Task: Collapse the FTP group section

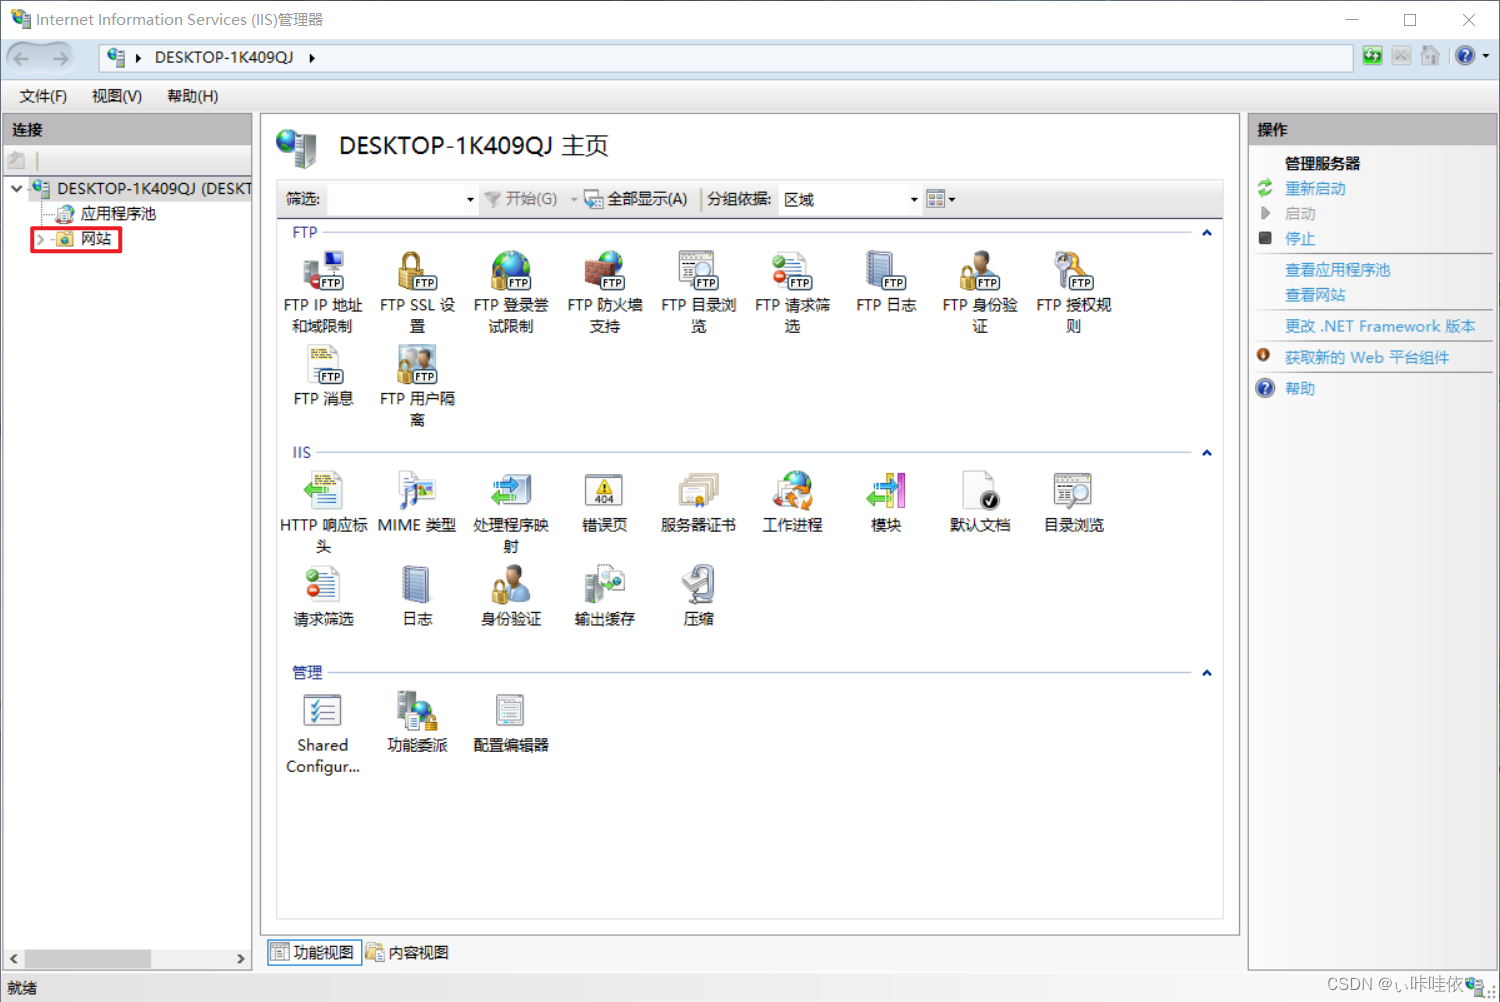Action: point(1207,233)
